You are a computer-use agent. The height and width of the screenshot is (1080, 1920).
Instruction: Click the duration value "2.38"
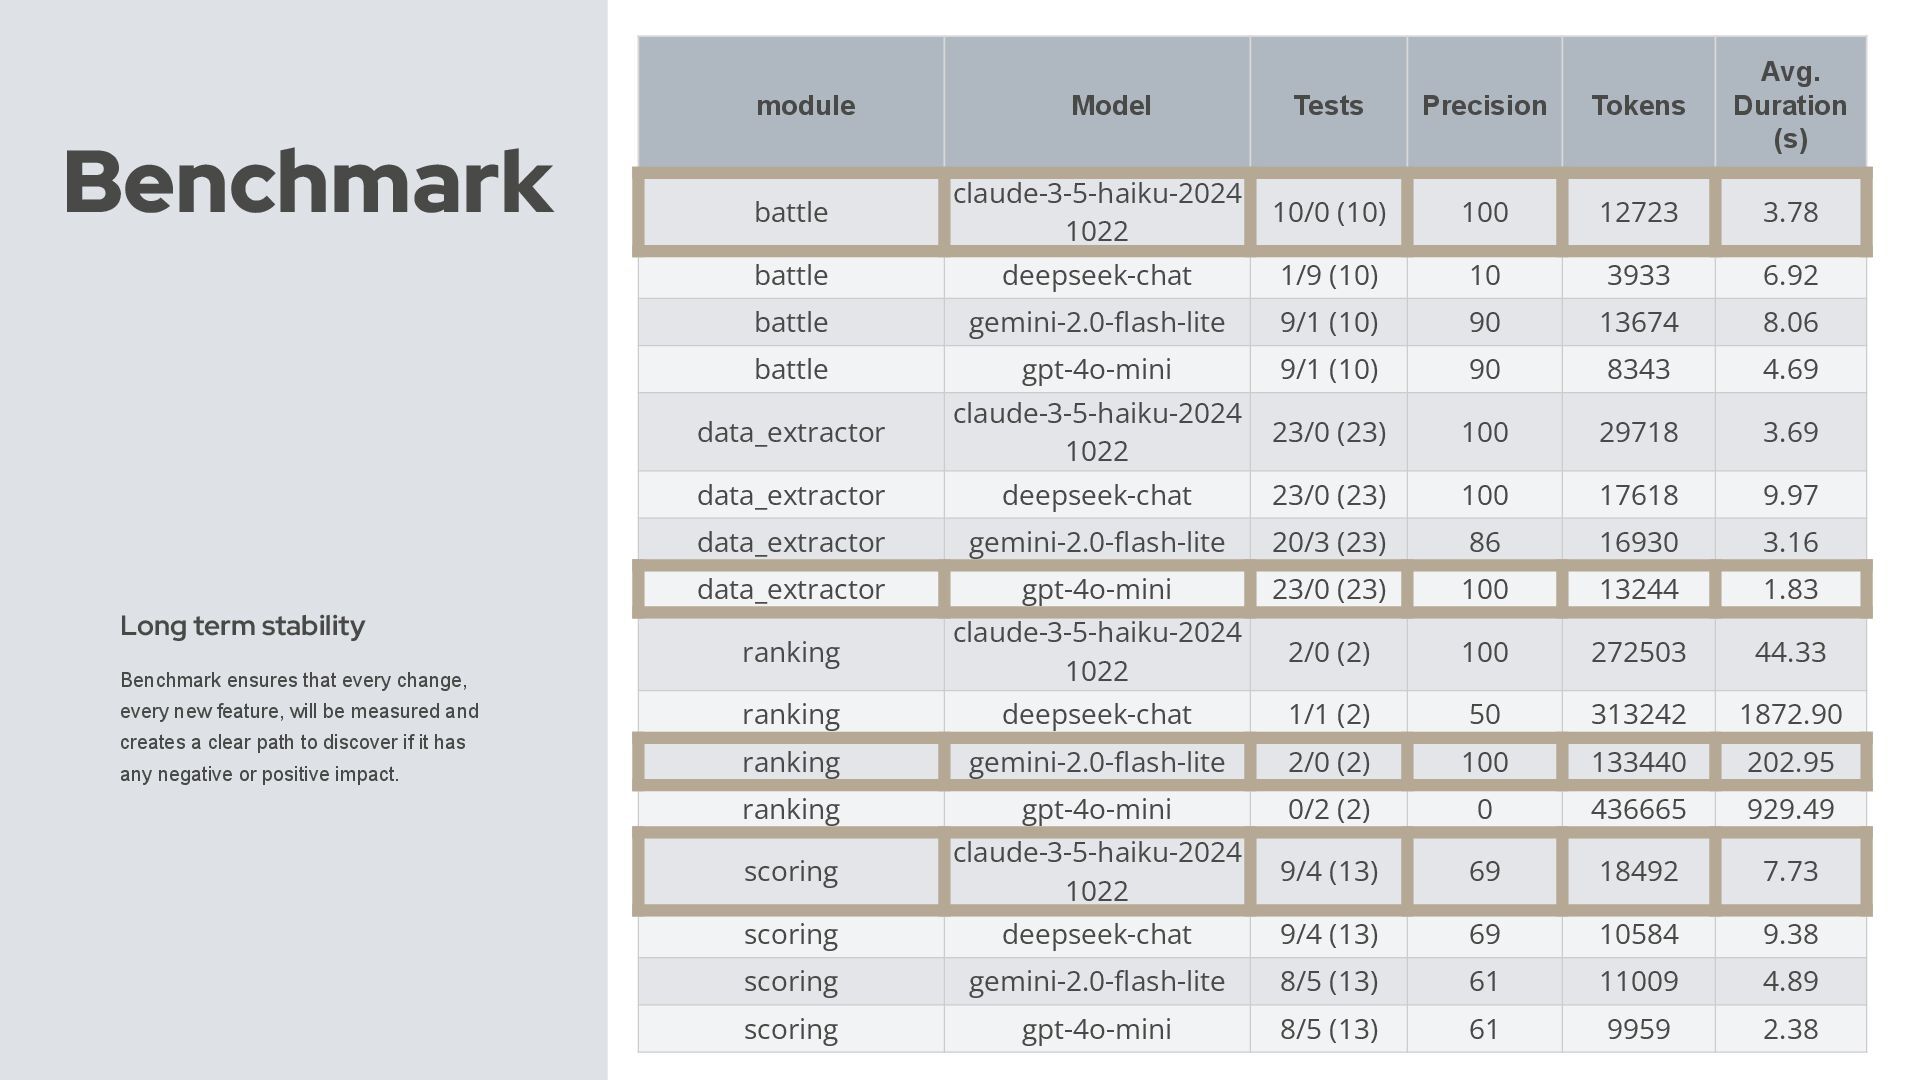click(1790, 1029)
